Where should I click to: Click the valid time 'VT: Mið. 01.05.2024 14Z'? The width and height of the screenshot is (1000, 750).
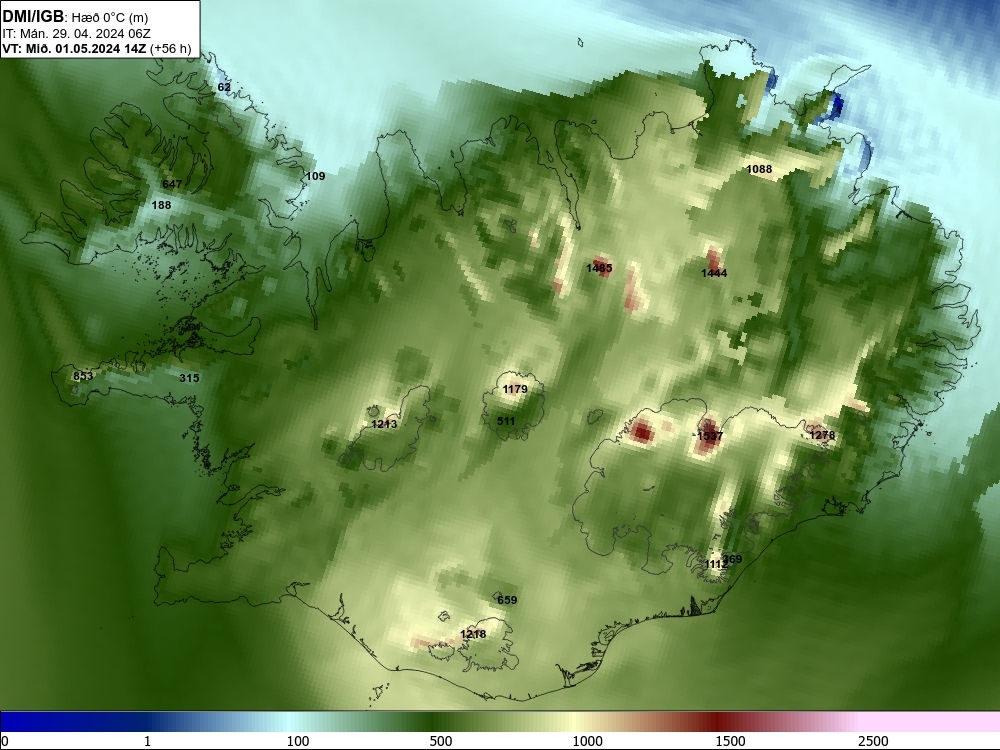coord(74,49)
